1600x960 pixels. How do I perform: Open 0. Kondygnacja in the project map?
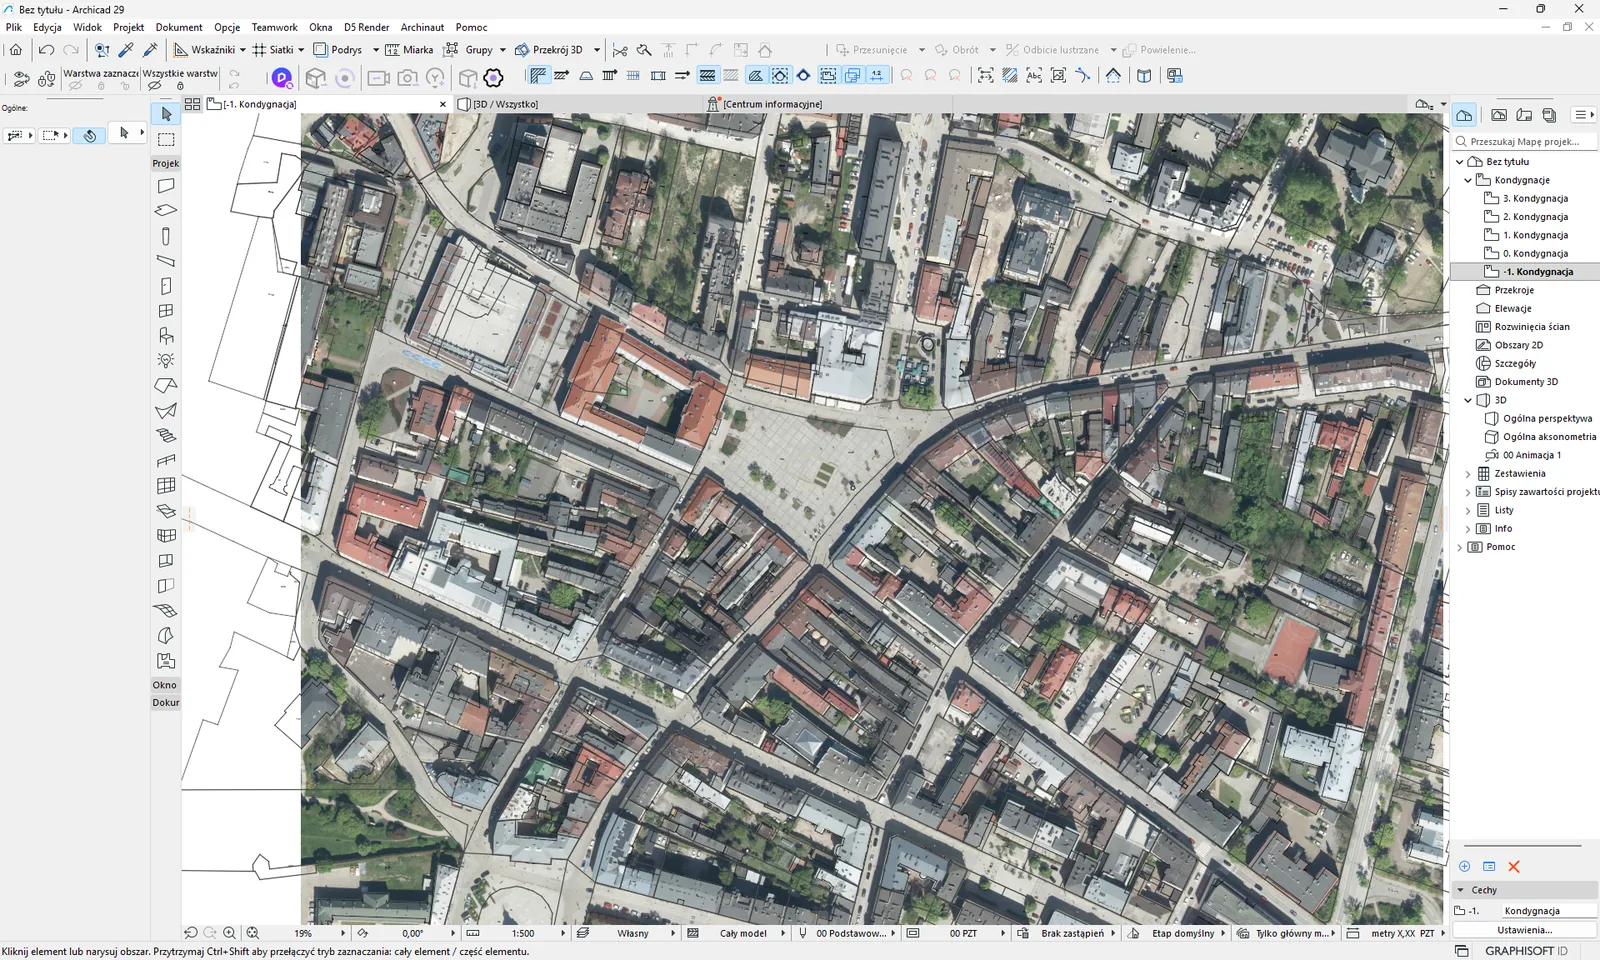tap(1535, 253)
